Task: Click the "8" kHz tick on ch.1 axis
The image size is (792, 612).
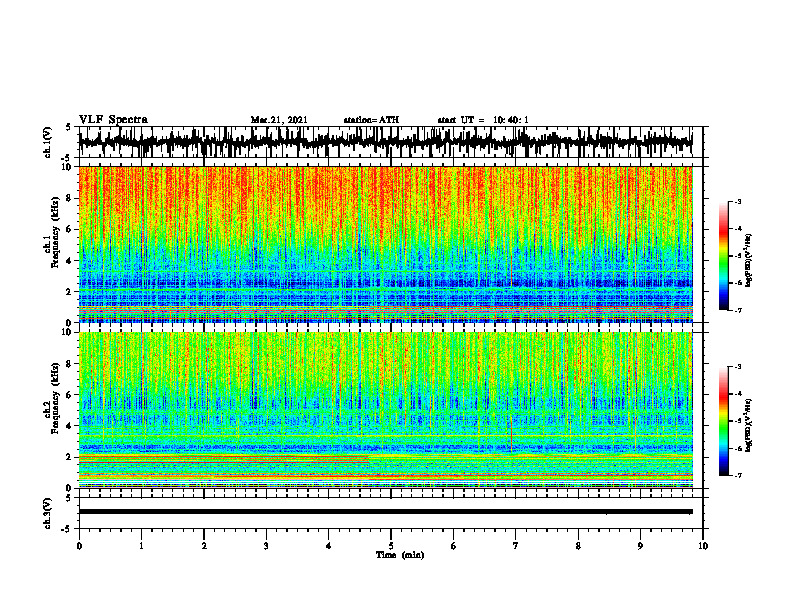Action: click(71, 198)
